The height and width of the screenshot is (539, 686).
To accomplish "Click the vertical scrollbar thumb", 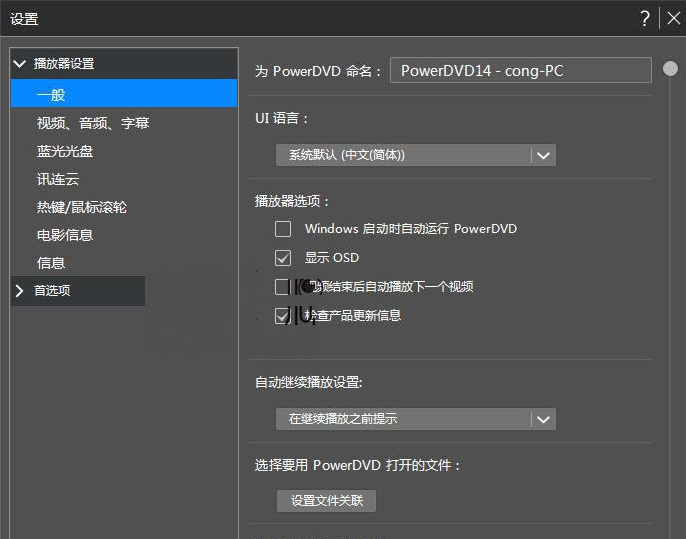I will click(670, 69).
